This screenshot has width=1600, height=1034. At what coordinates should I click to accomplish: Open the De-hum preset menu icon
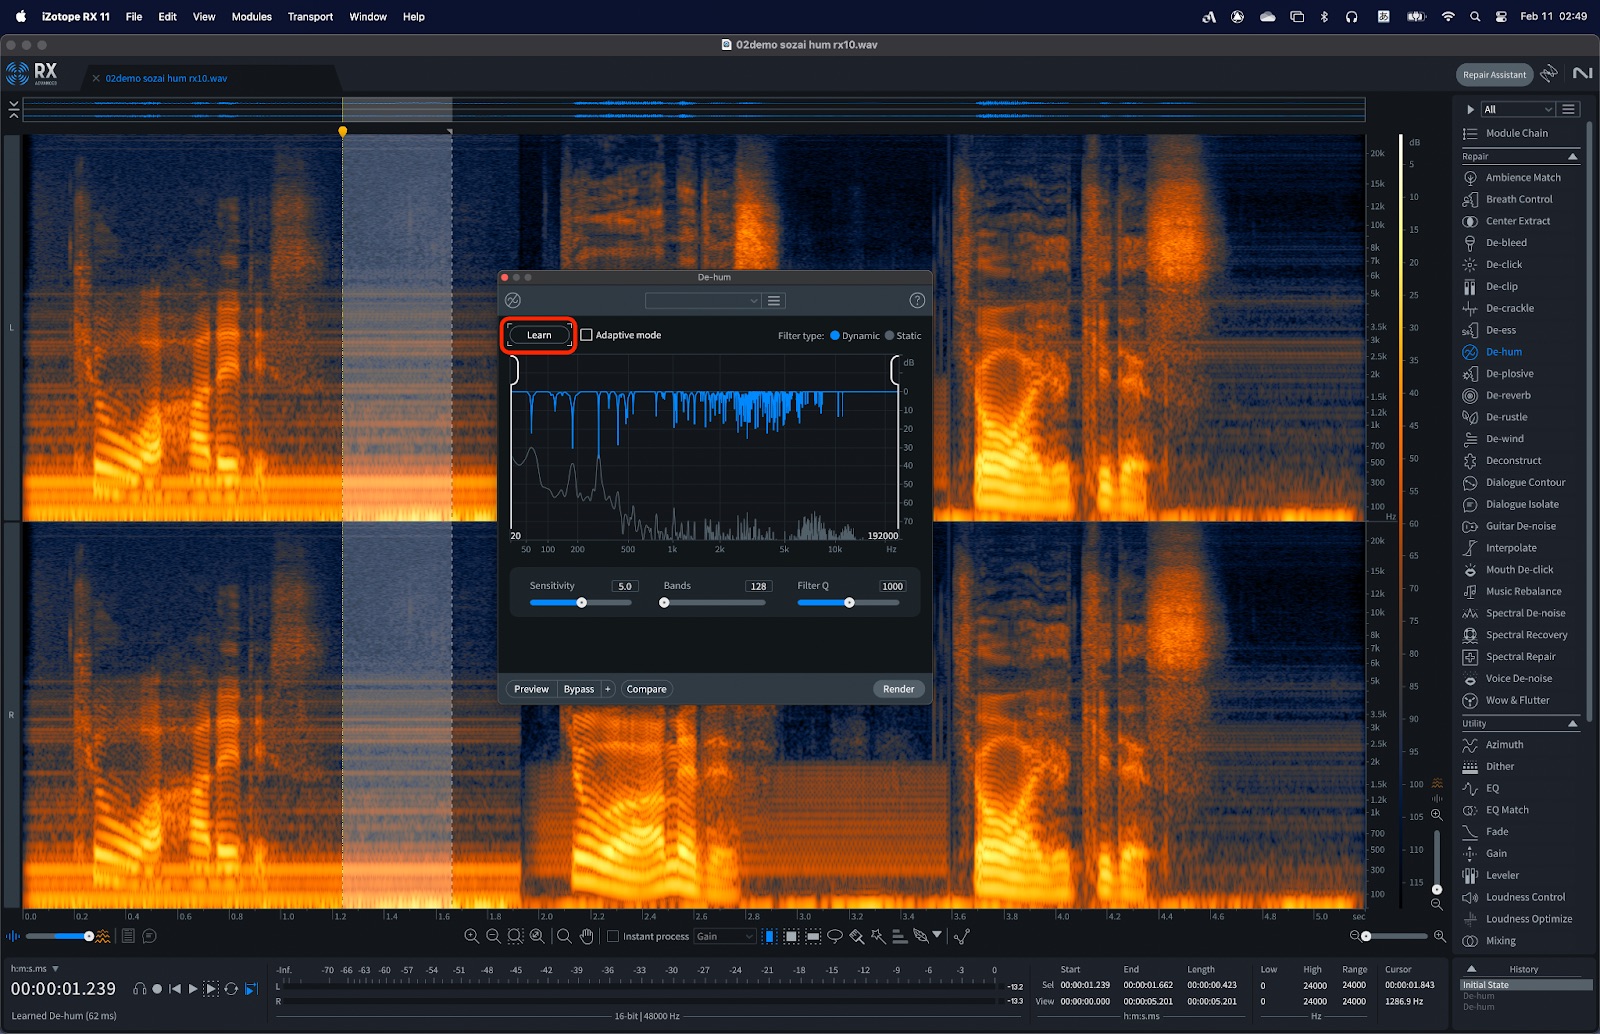tap(774, 301)
